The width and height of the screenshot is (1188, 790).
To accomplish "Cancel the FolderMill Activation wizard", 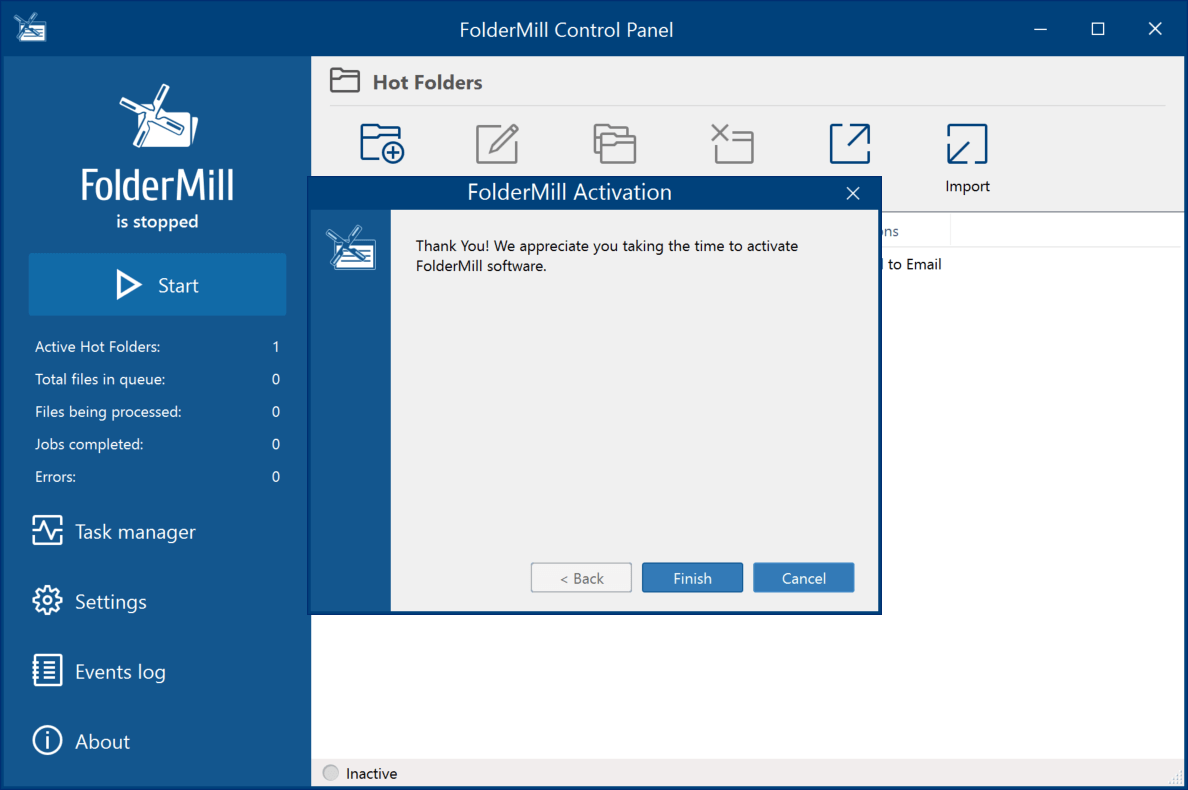I will pyautogui.click(x=803, y=578).
